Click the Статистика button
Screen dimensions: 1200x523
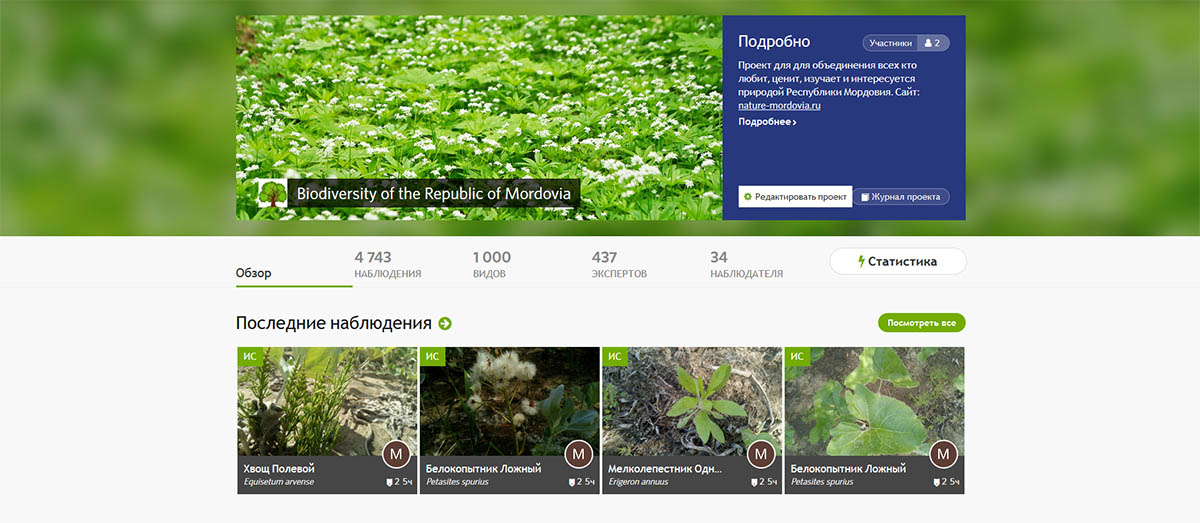[x=898, y=262]
